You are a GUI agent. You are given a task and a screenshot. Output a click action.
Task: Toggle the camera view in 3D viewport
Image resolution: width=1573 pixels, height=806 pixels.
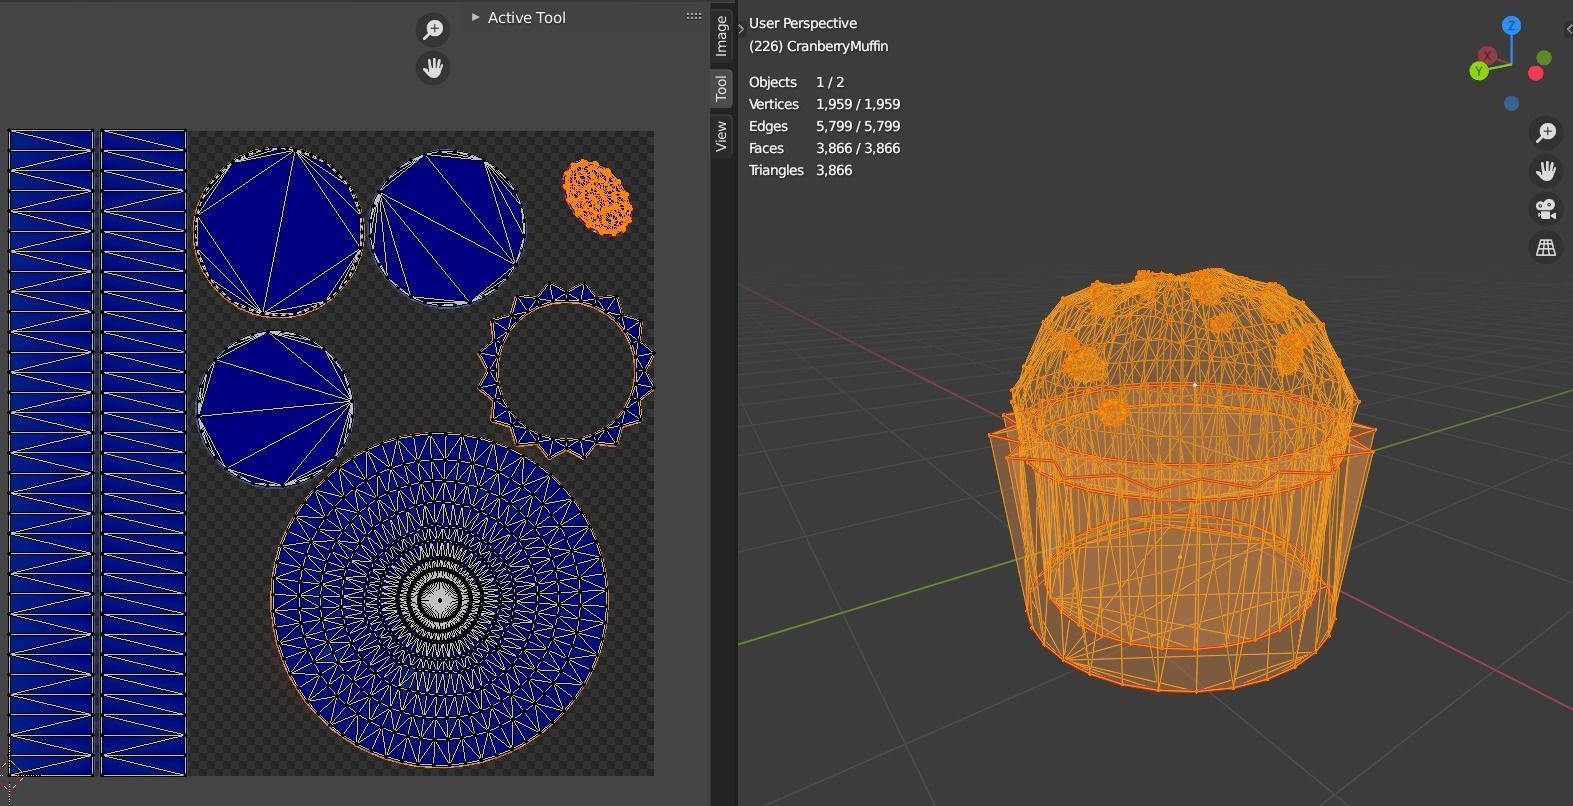click(1546, 209)
